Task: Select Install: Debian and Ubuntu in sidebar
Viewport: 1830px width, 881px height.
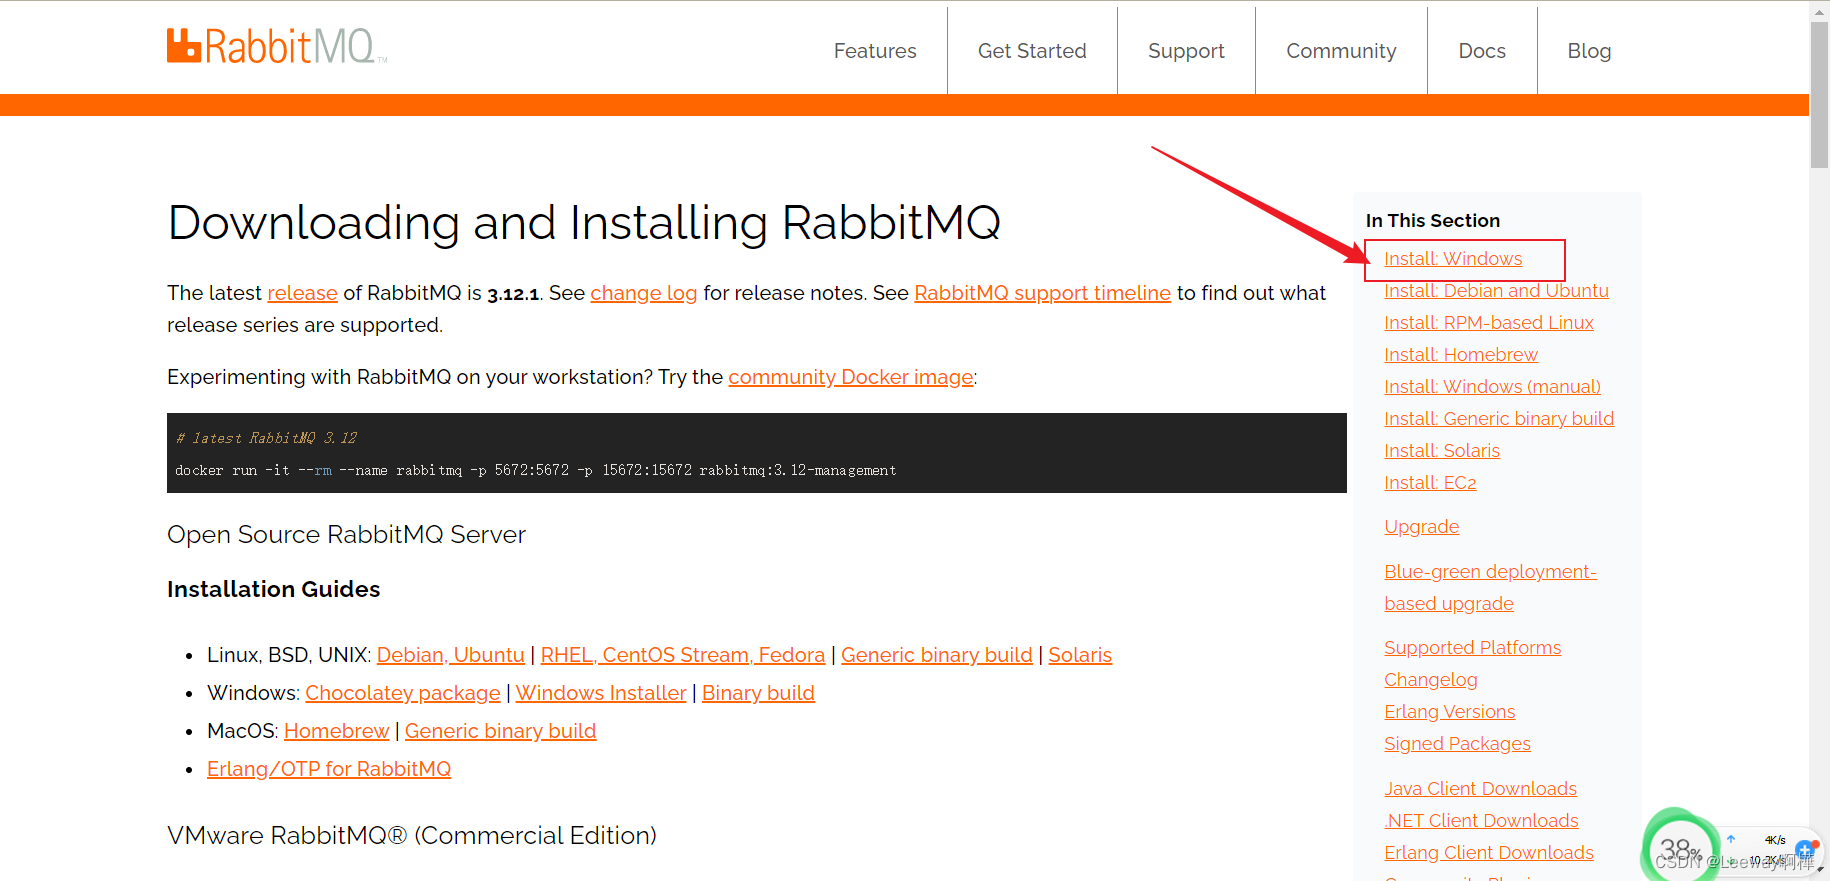Action: 1496,291
